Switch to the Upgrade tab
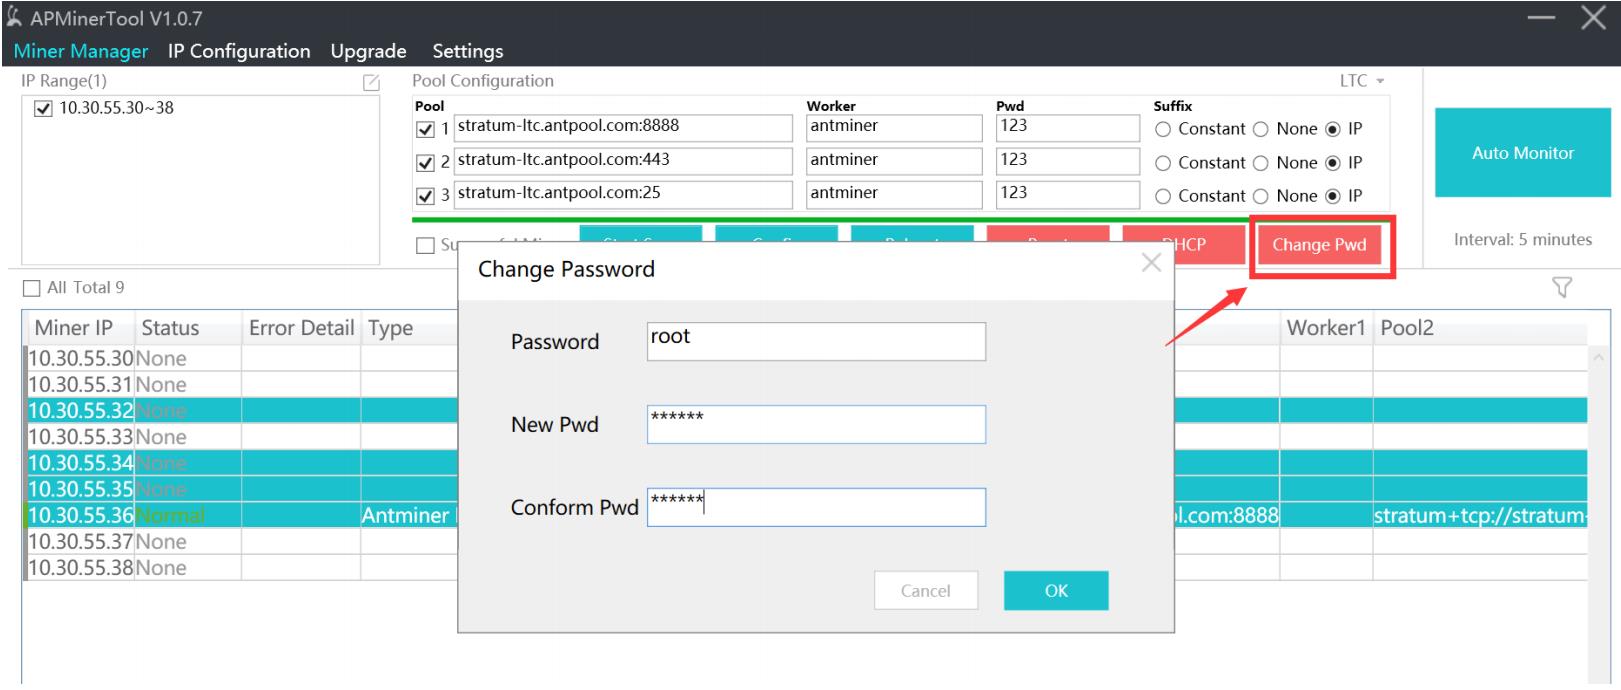The image size is (1621, 690). (x=368, y=51)
